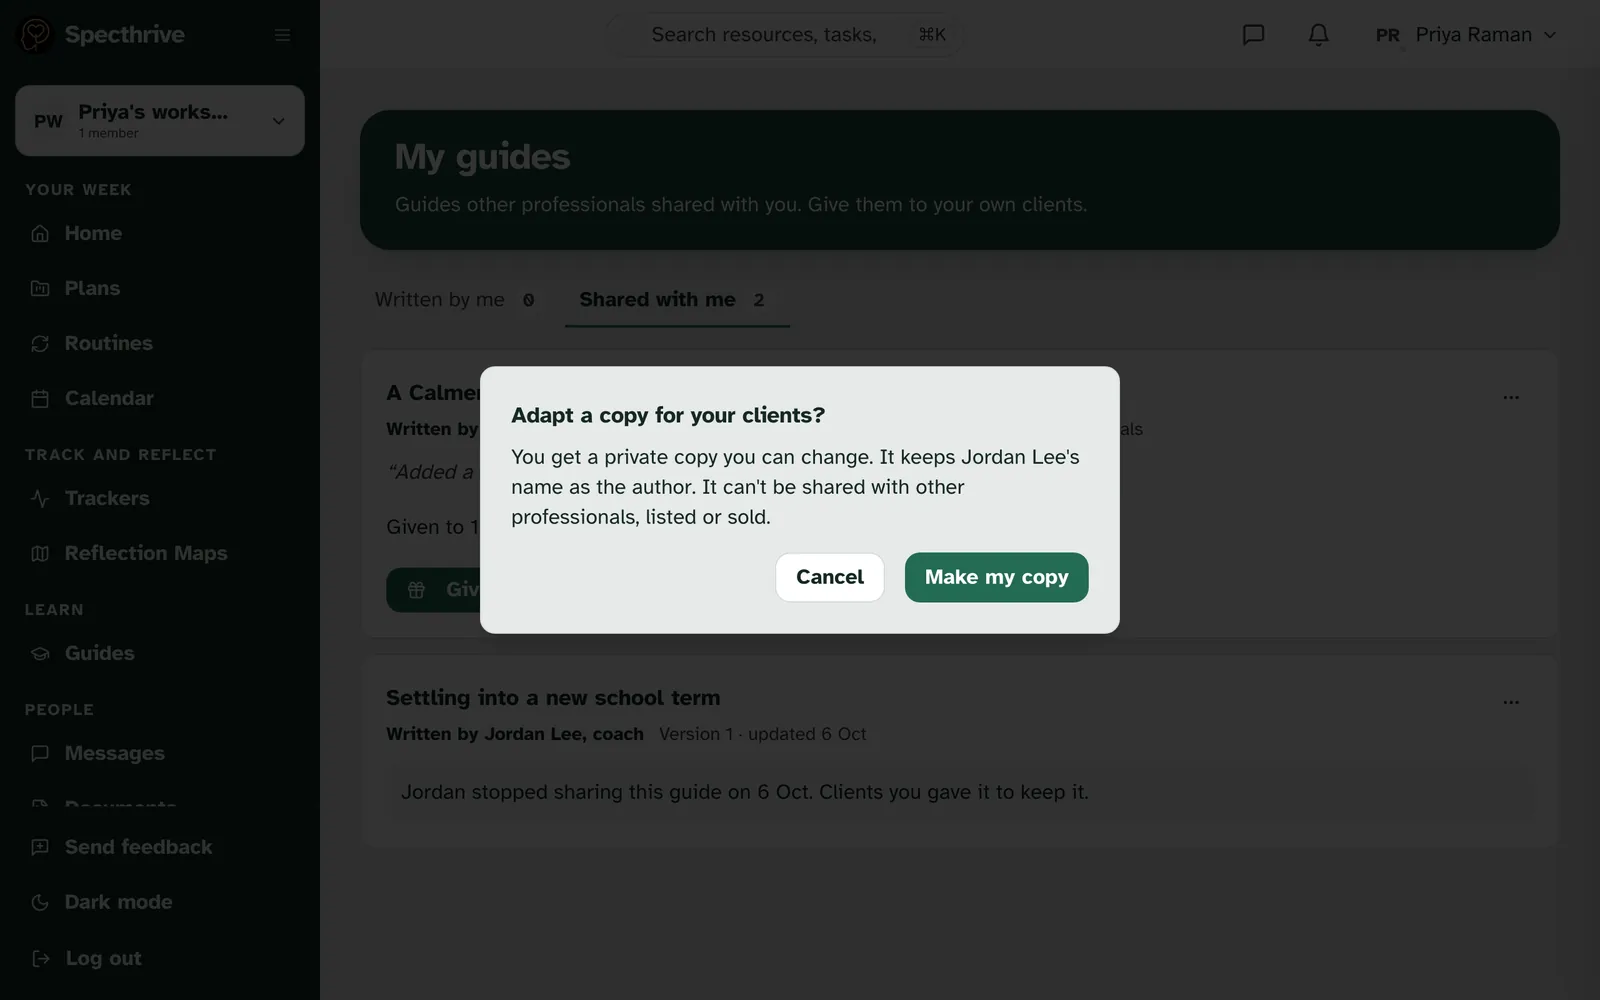Select the Shared with me tab

(x=677, y=300)
